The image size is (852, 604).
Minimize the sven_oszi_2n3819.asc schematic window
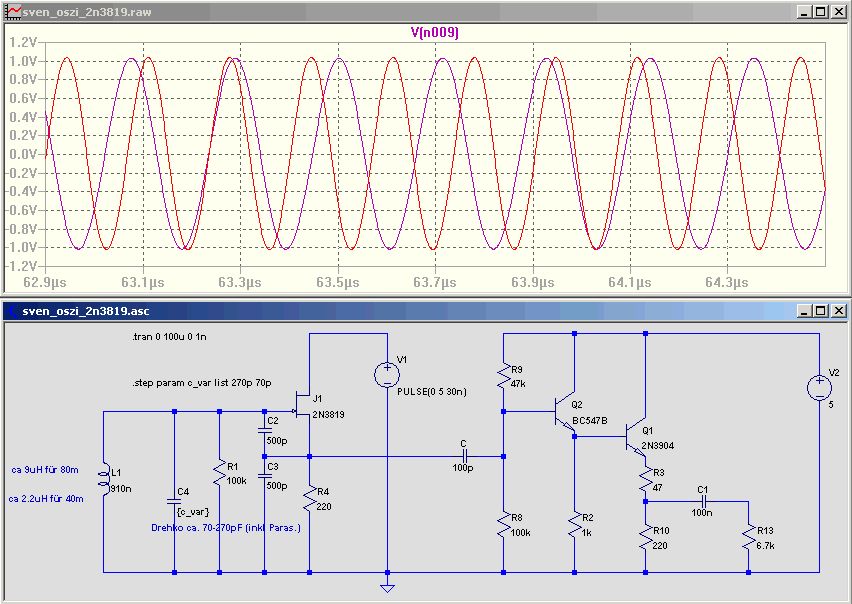pos(804,311)
